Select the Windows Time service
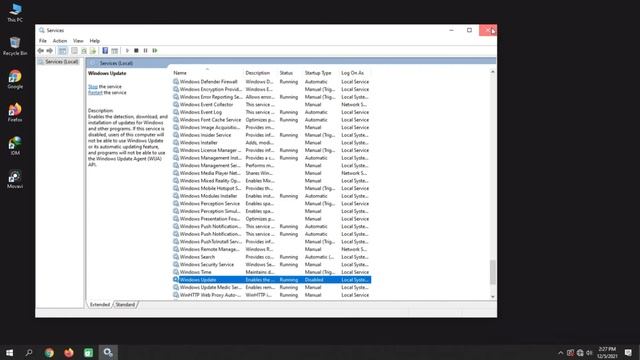The image size is (640, 360). 271,272
